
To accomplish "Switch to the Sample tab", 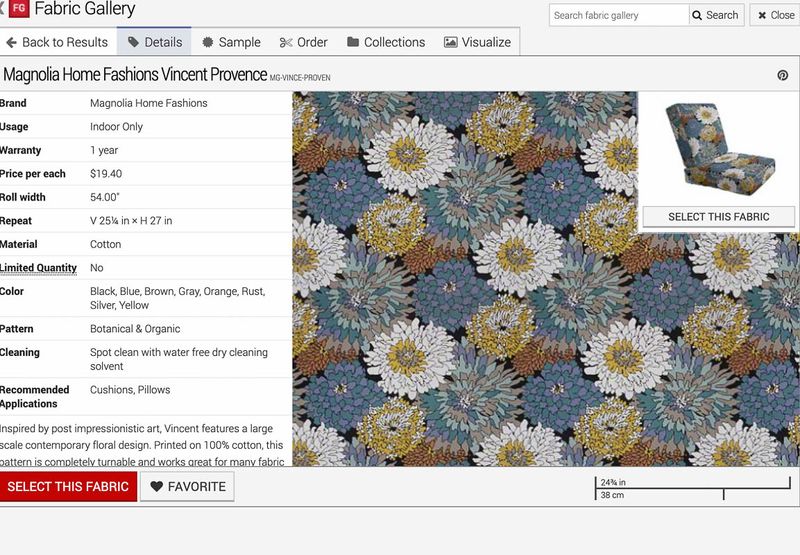I will tap(231, 42).
